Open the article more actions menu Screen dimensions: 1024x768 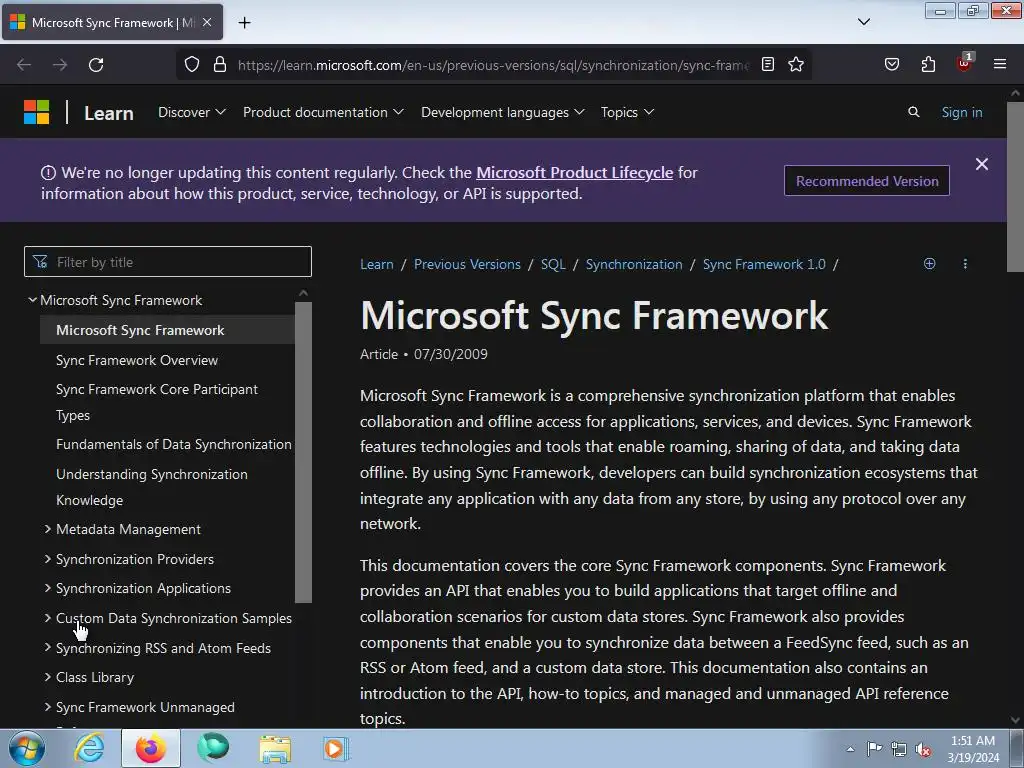[965, 264]
